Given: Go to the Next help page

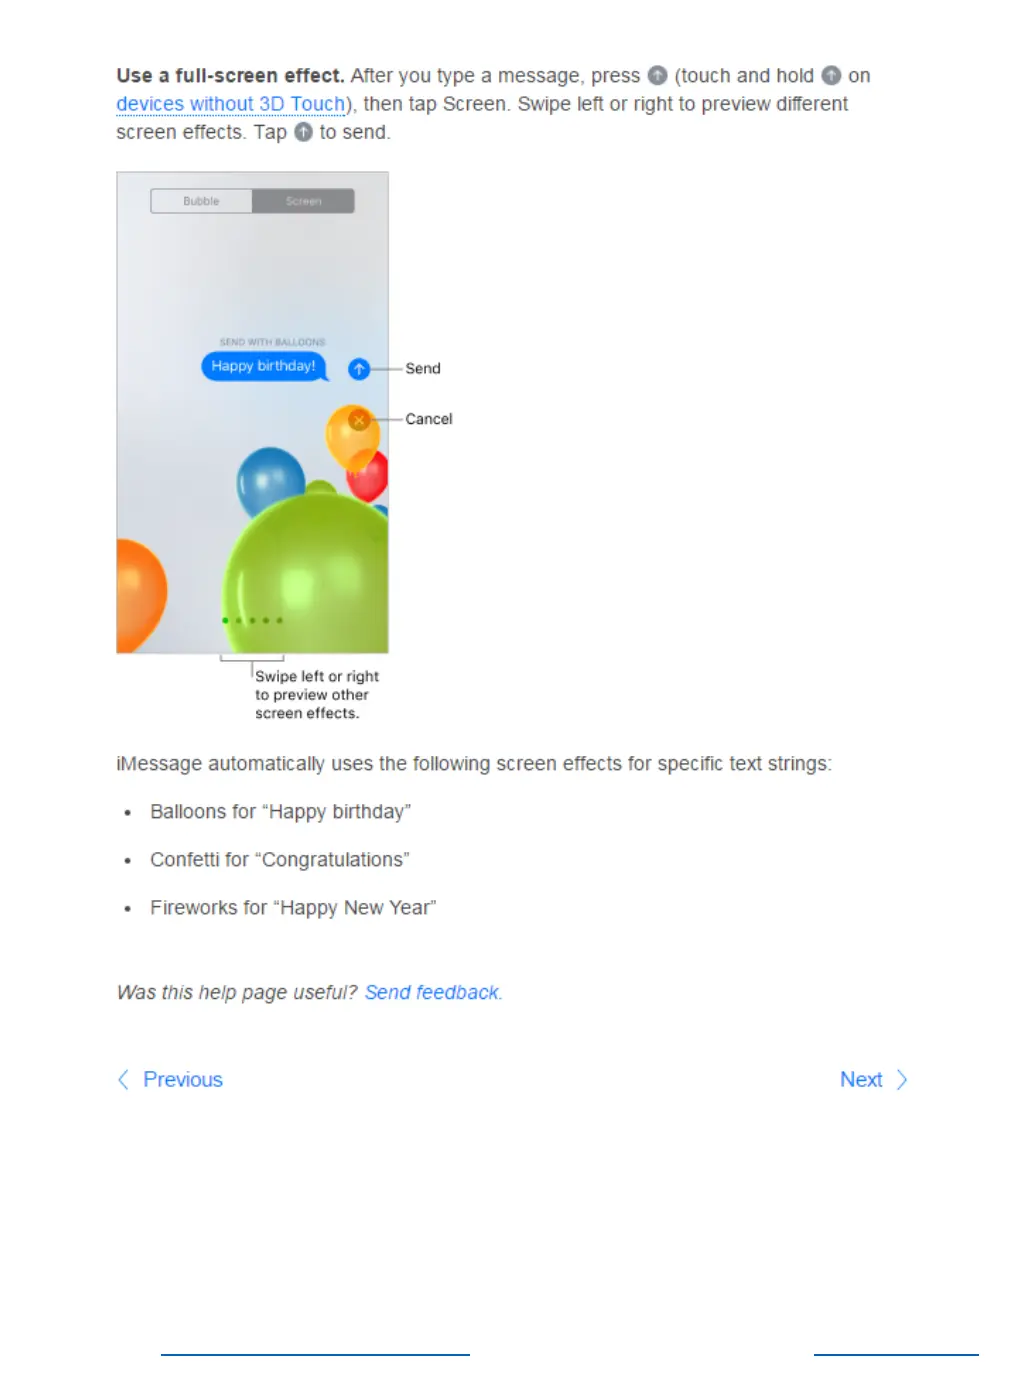Looking at the screenshot, I should click(861, 1080).
